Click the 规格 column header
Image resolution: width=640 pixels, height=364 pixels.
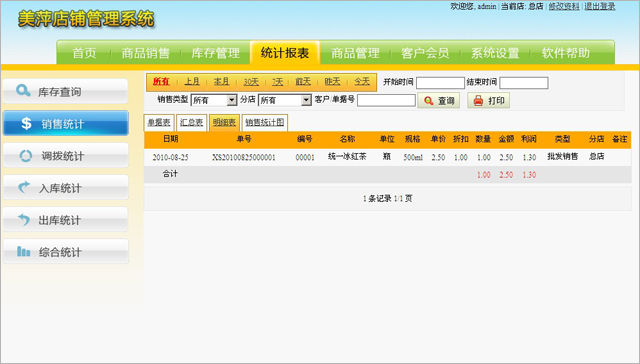coord(412,139)
